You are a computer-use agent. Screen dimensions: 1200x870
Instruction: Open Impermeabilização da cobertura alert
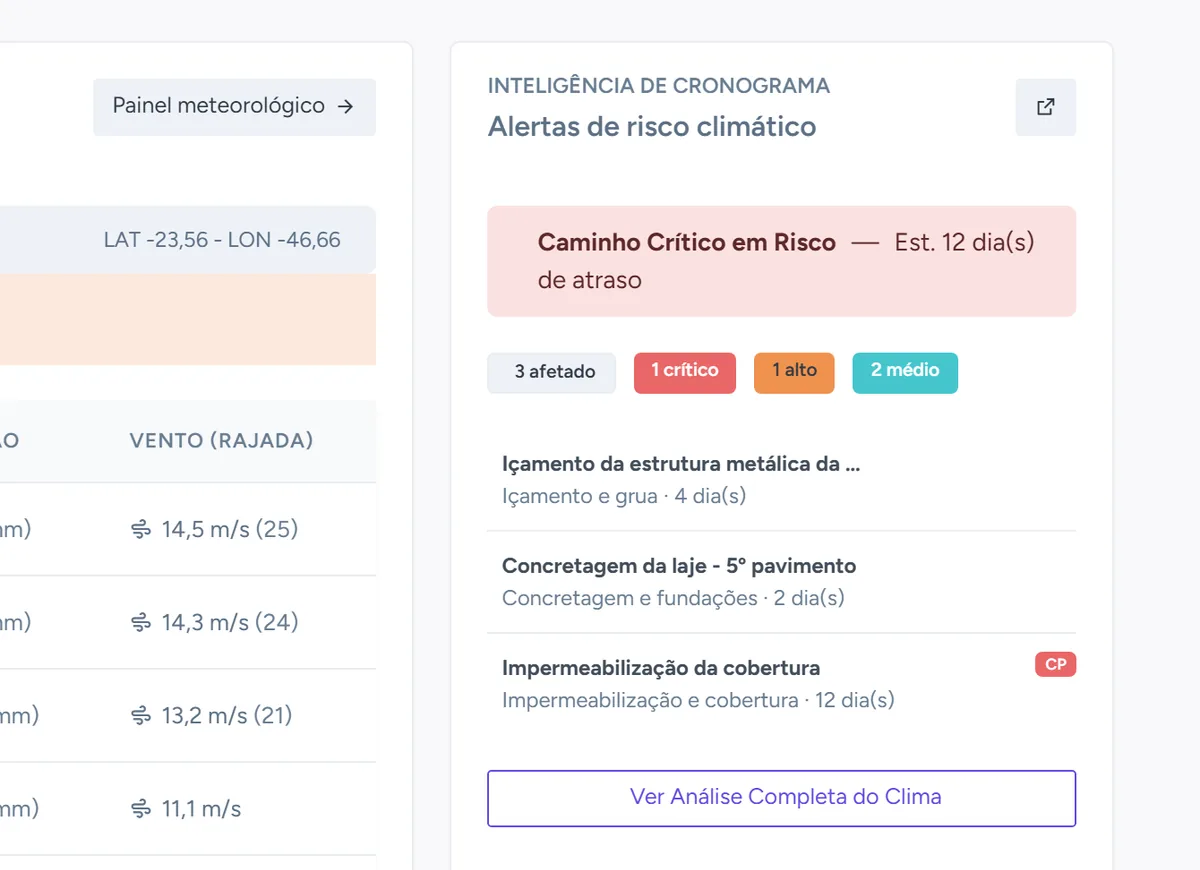(x=782, y=684)
